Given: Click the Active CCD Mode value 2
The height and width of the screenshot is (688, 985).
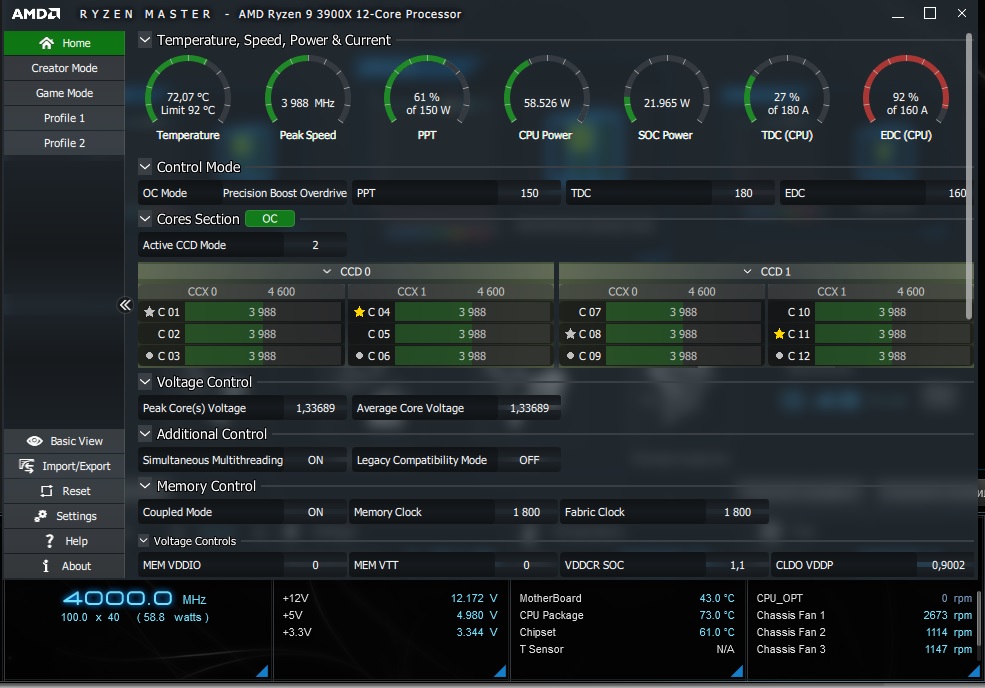Looking at the screenshot, I should 315,245.
